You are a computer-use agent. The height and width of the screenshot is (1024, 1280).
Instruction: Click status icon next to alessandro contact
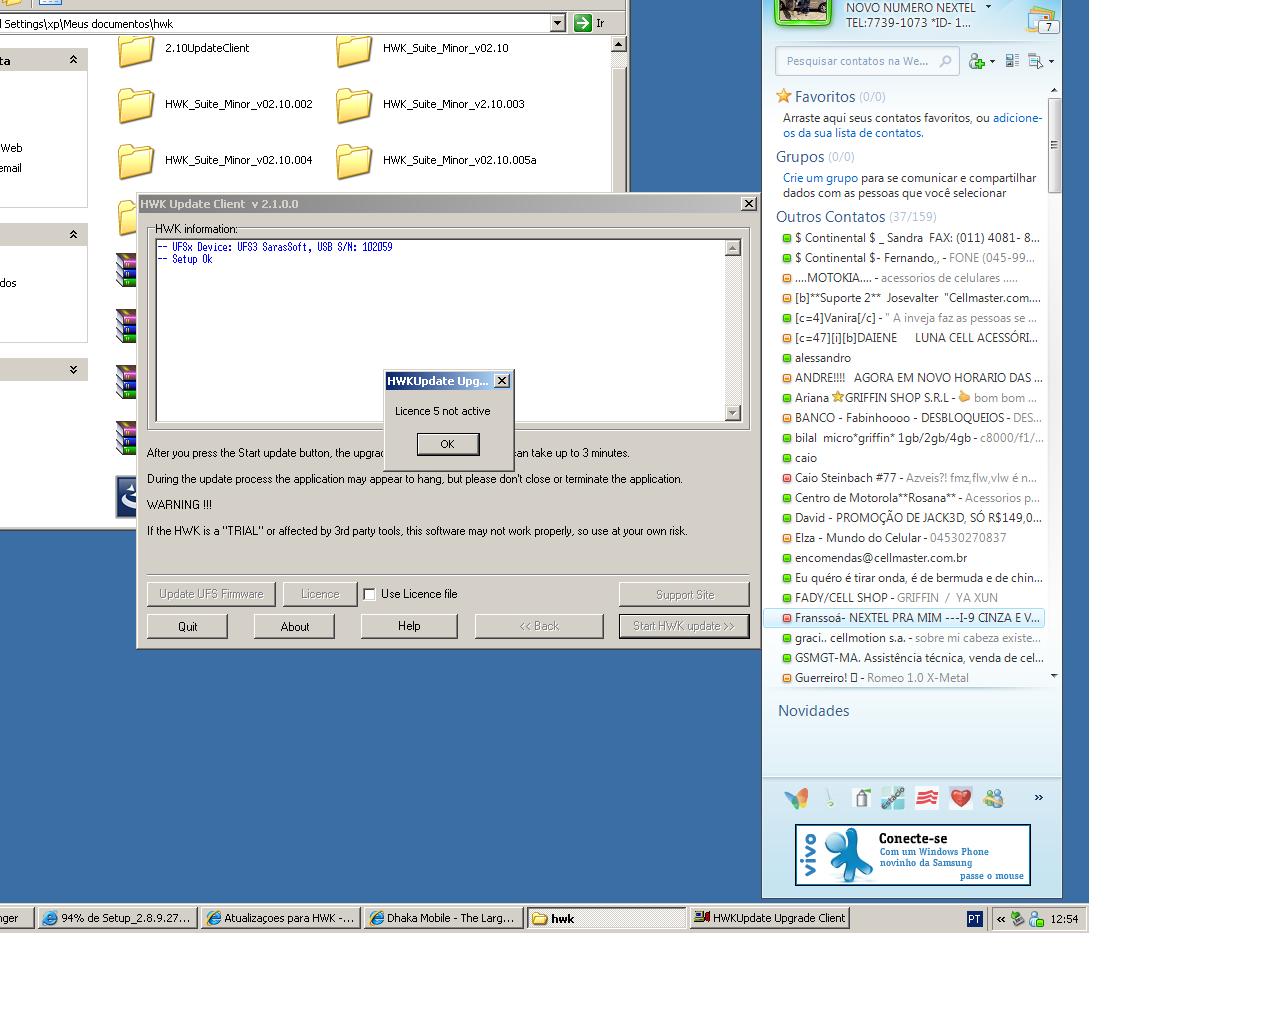[787, 358]
